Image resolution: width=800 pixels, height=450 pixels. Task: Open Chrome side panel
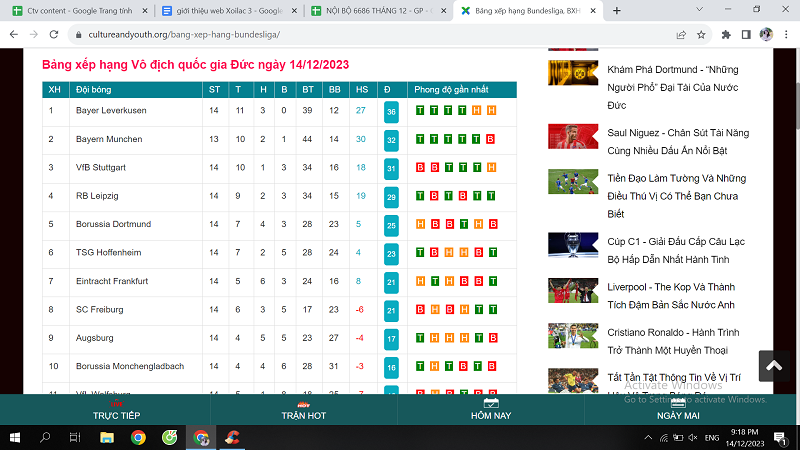pos(746,34)
